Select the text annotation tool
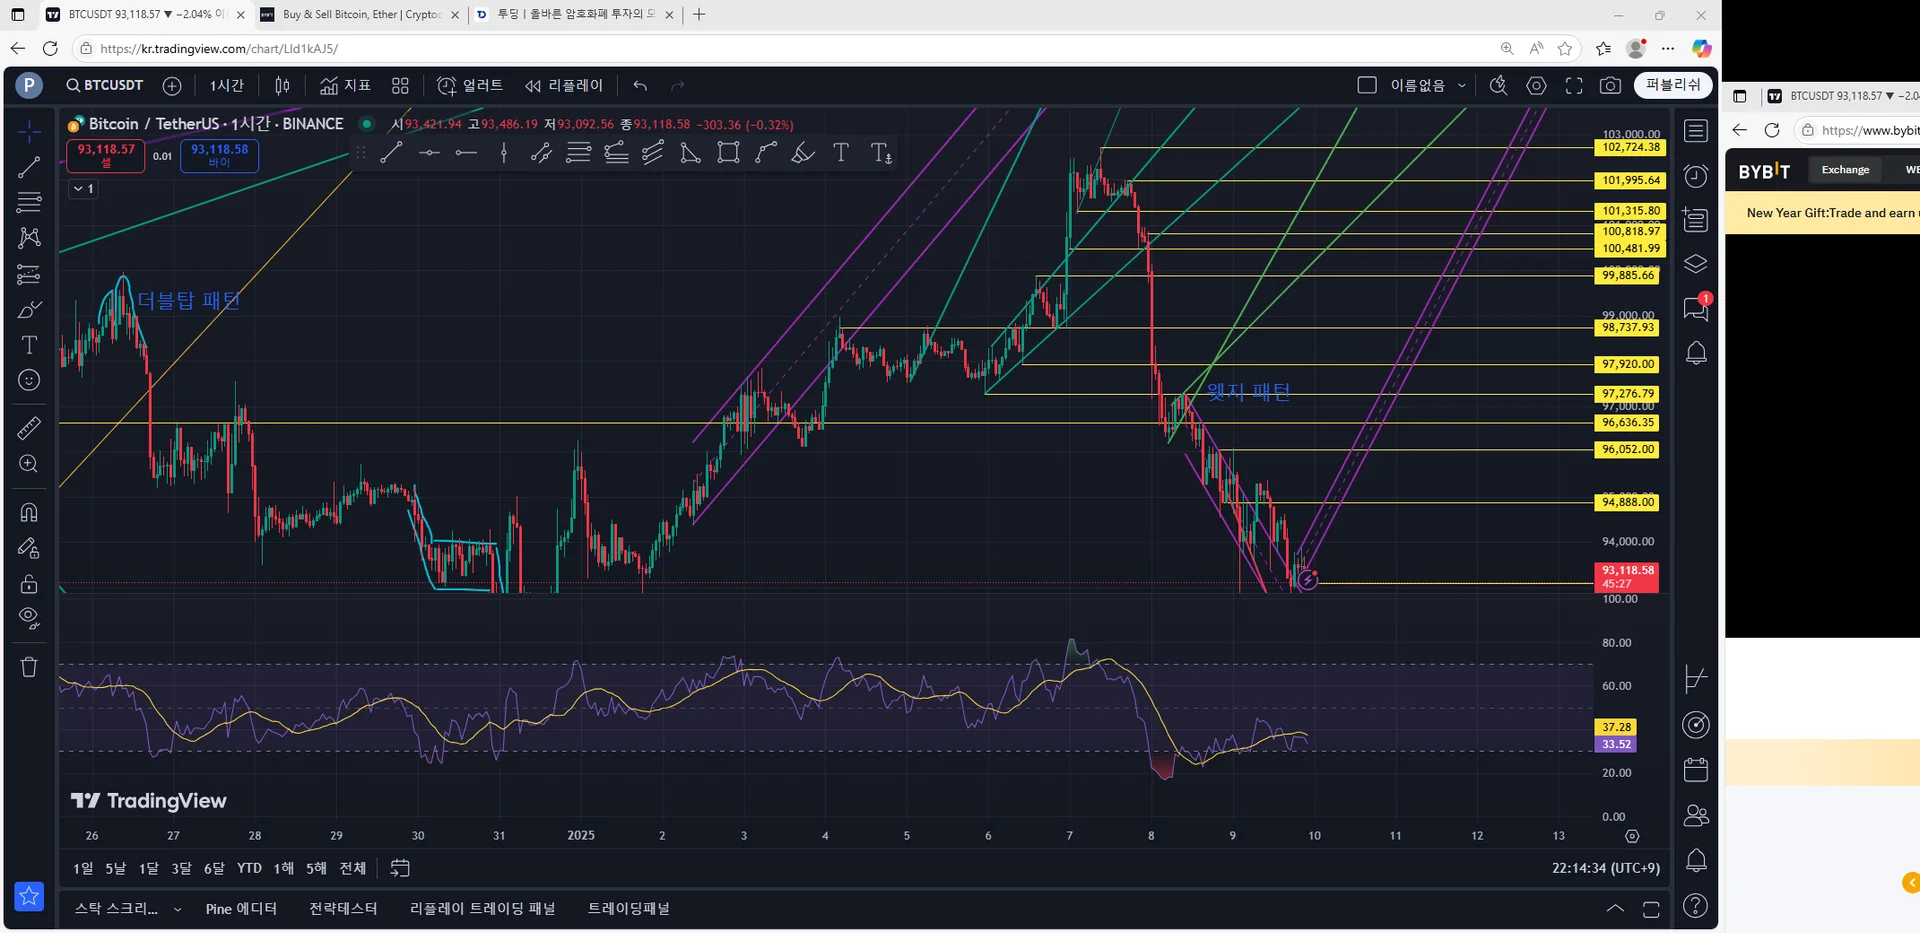 (x=29, y=345)
